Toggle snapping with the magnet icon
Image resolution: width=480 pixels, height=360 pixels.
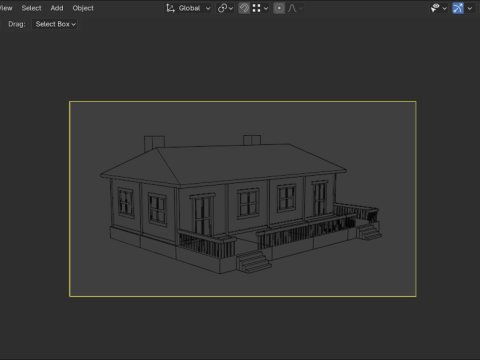coord(244,8)
